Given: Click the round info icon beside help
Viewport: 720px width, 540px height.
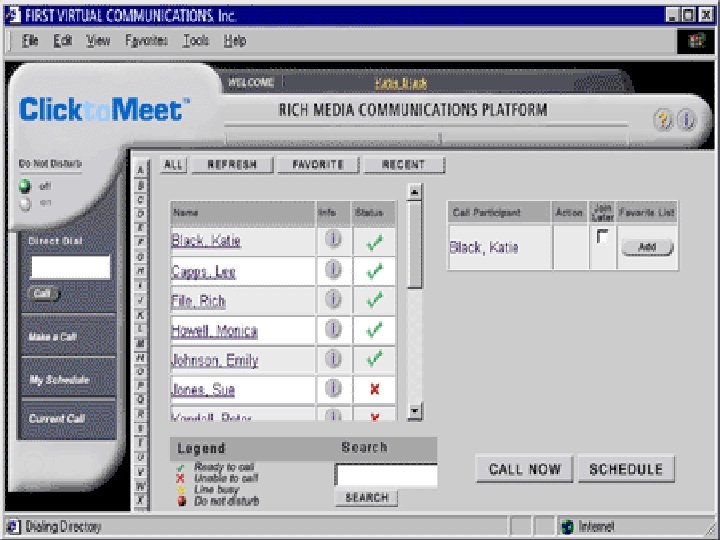Looking at the screenshot, I should pos(686,120).
